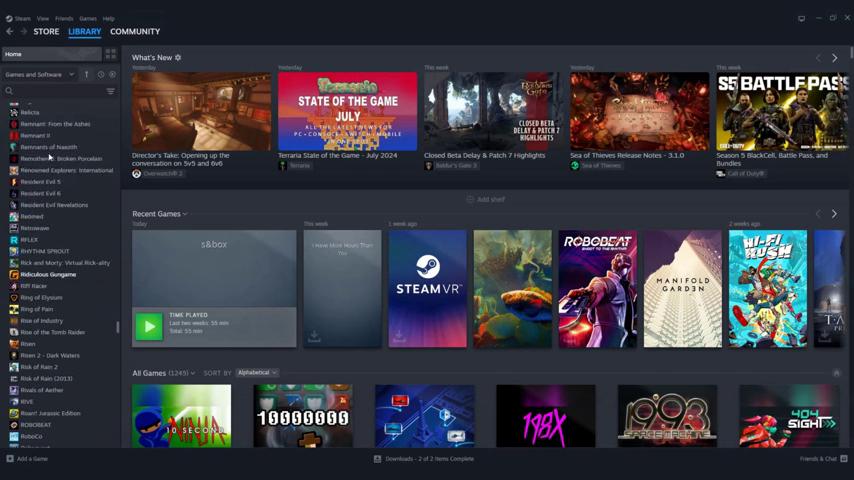
Task: Open Downloads status in bottom bar
Action: [x=423, y=459]
